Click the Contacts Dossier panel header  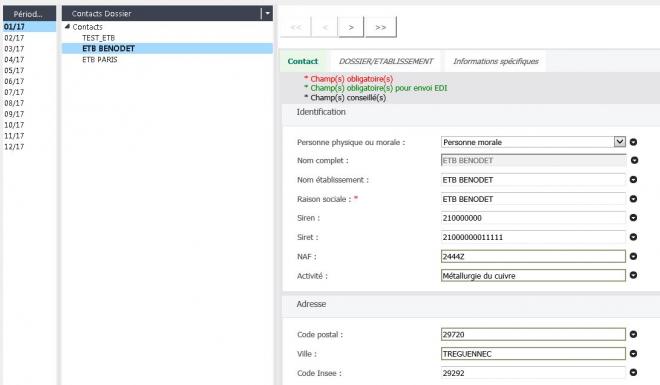click(x=167, y=13)
